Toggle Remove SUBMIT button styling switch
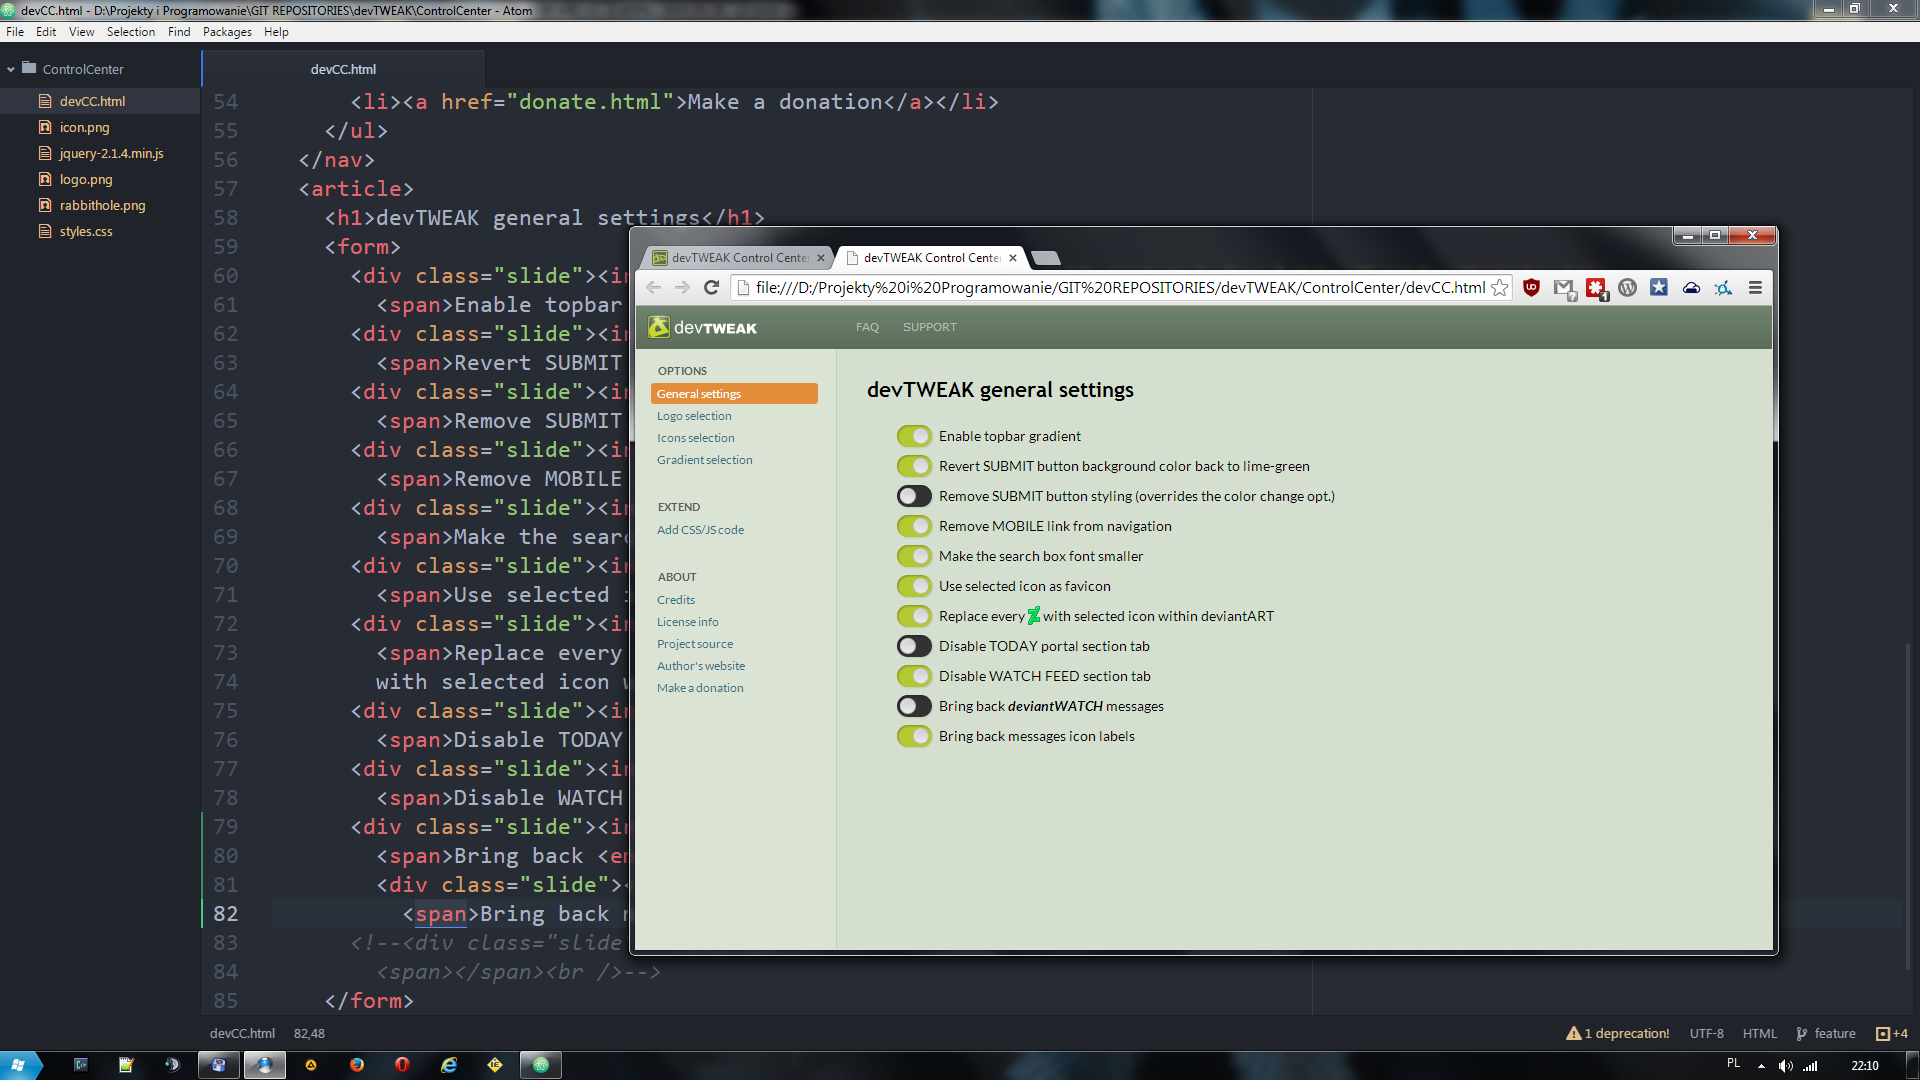The width and height of the screenshot is (1920, 1080). pos(914,496)
